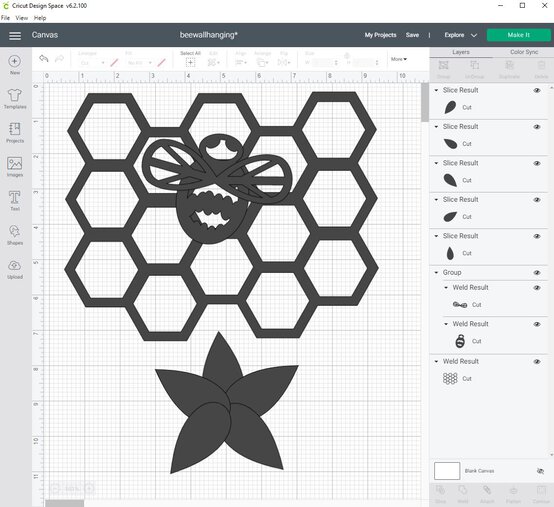Toggle Blank Canvas visibility eye
Viewport: 554px width, 507px height.
coord(540,471)
